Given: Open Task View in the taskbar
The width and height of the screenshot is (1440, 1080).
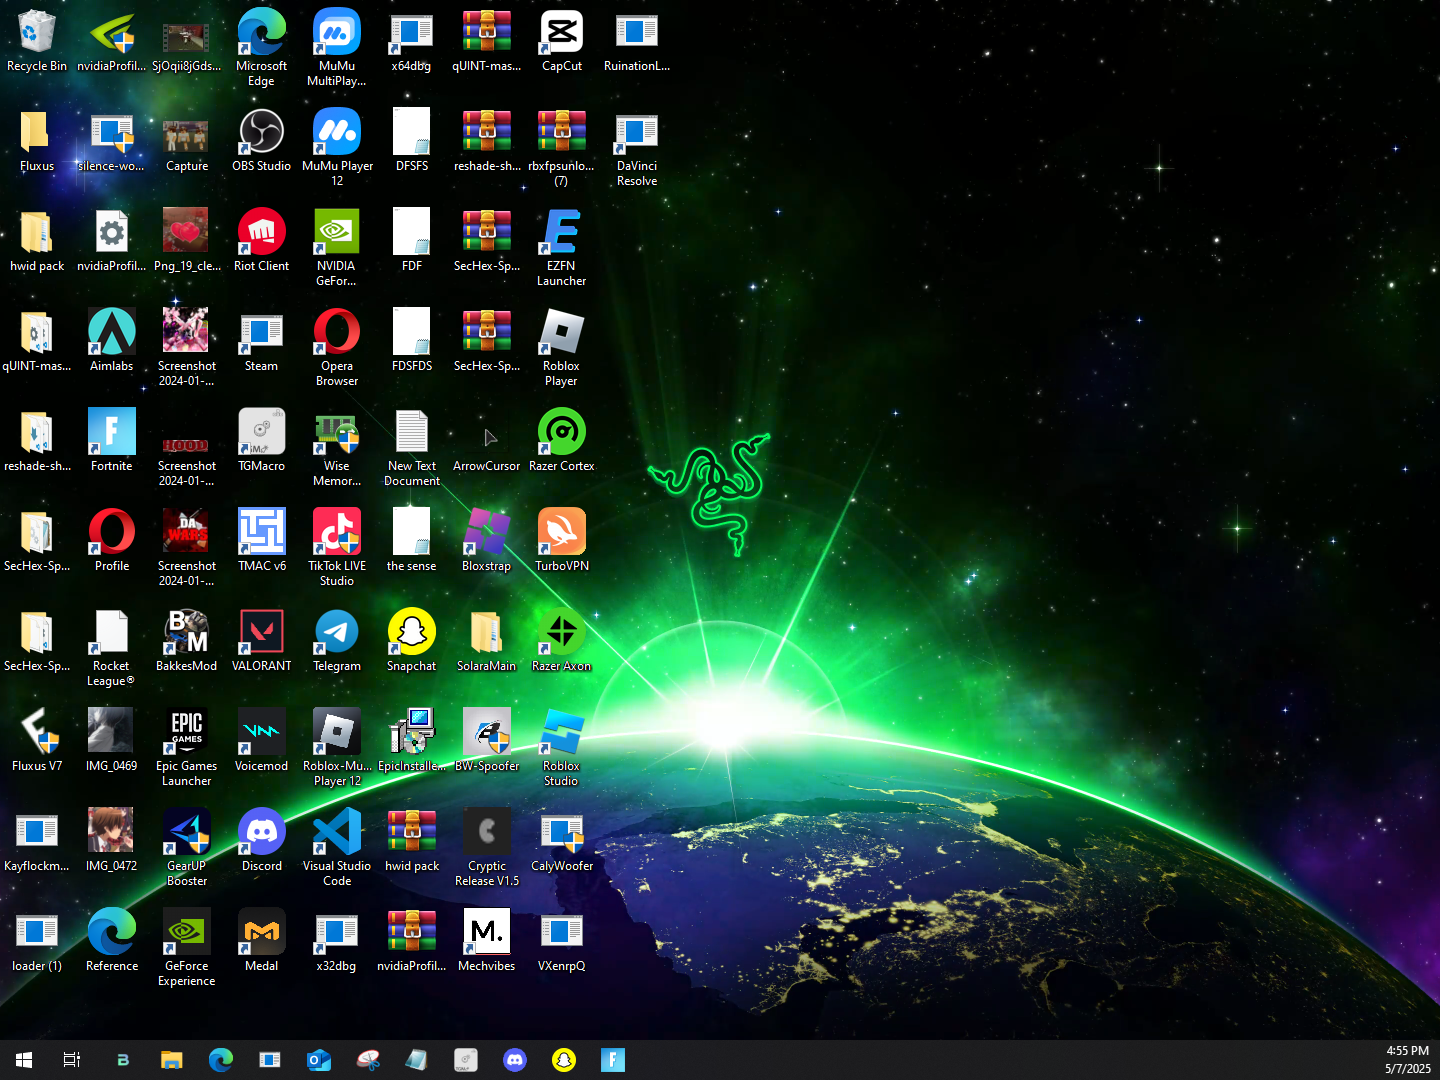Looking at the screenshot, I should (x=72, y=1060).
